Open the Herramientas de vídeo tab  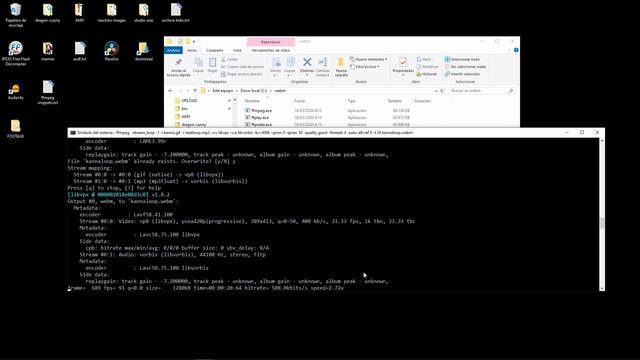click(x=271, y=50)
